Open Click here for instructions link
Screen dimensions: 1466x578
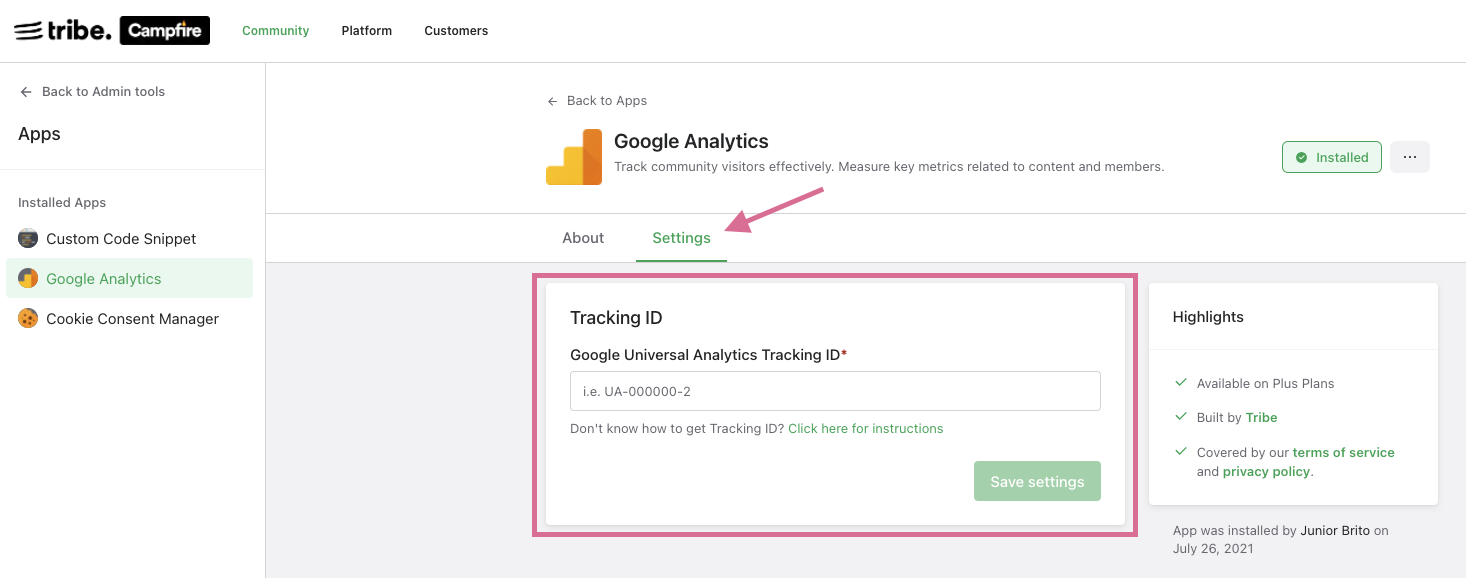[x=865, y=428]
